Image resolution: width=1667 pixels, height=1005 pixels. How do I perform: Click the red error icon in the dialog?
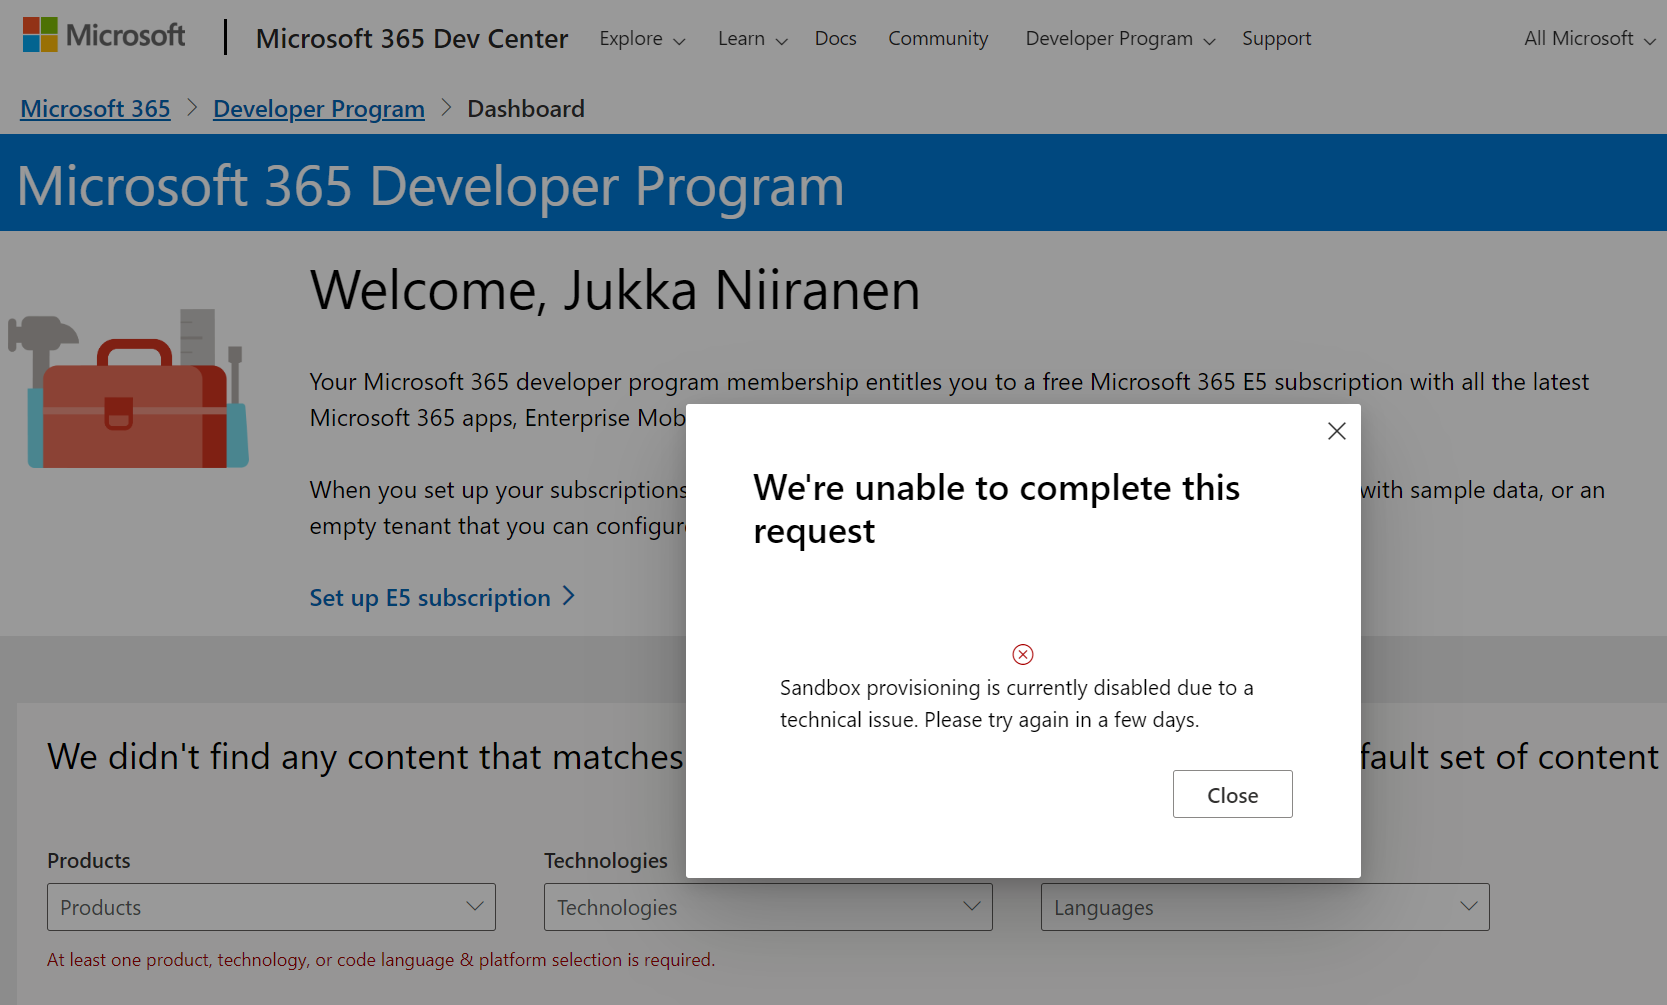[1022, 654]
